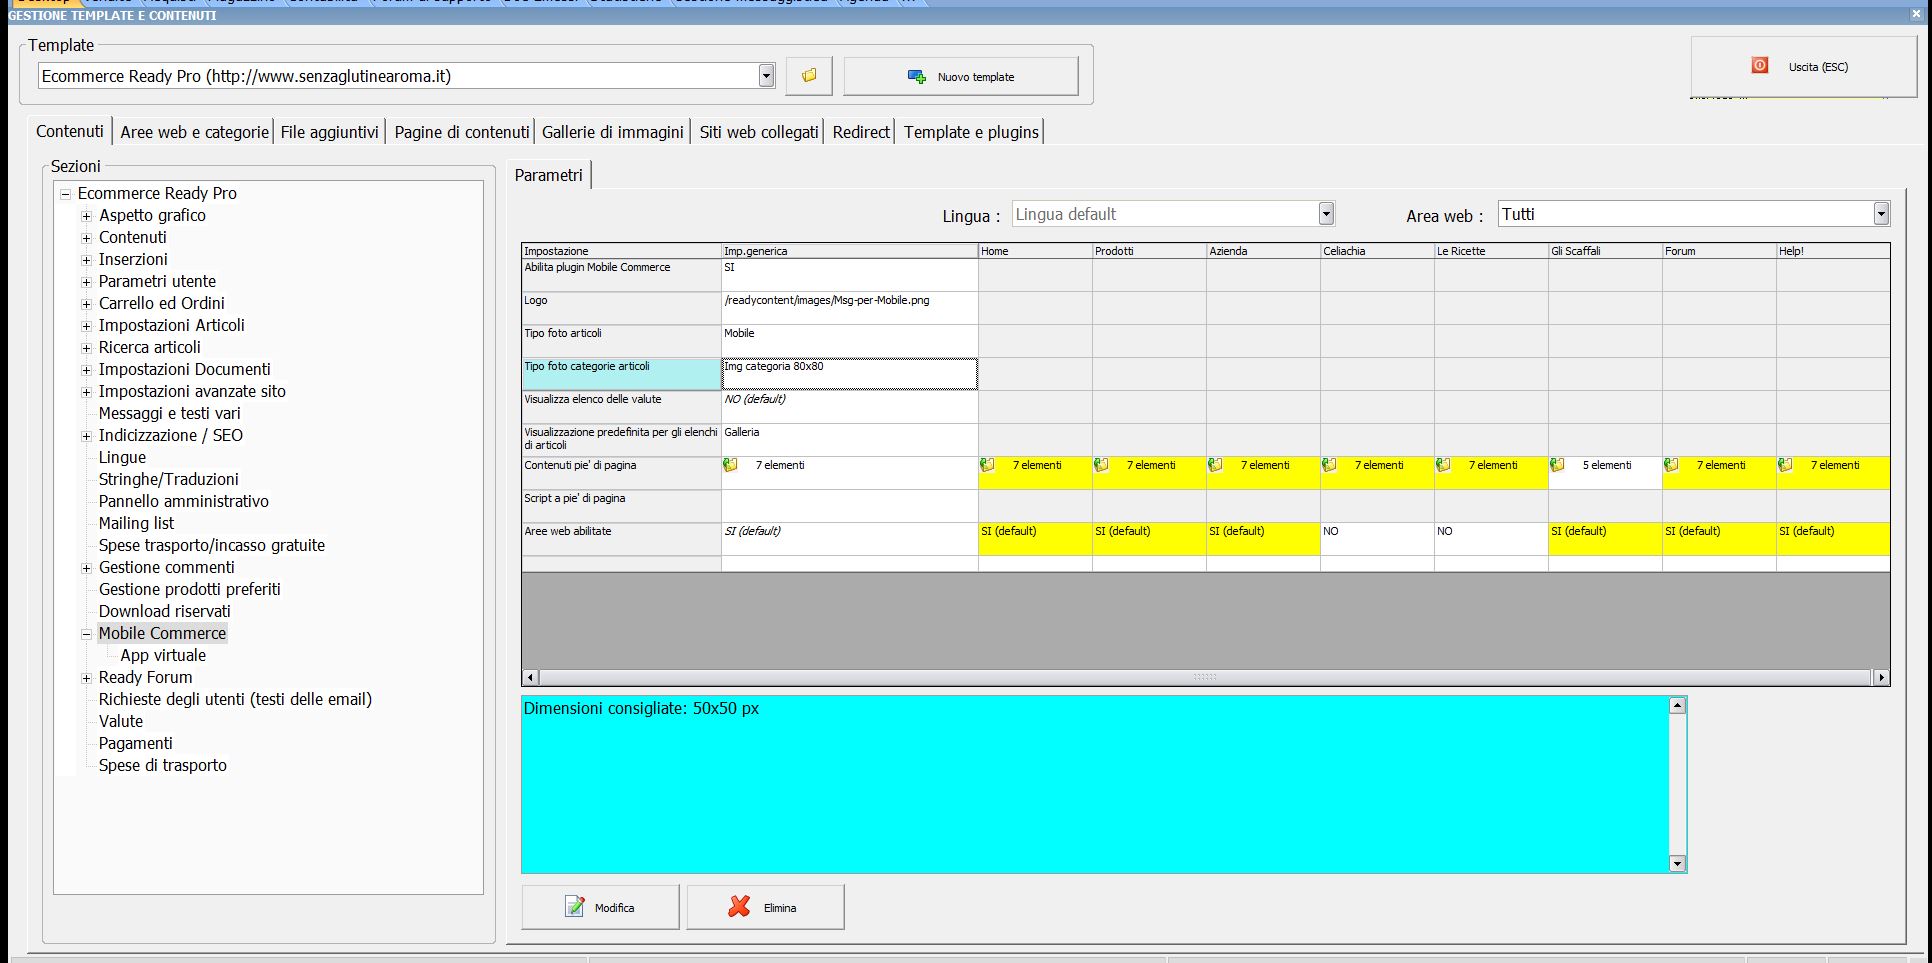Select the 'Galleria' value cell

click(849, 440)
